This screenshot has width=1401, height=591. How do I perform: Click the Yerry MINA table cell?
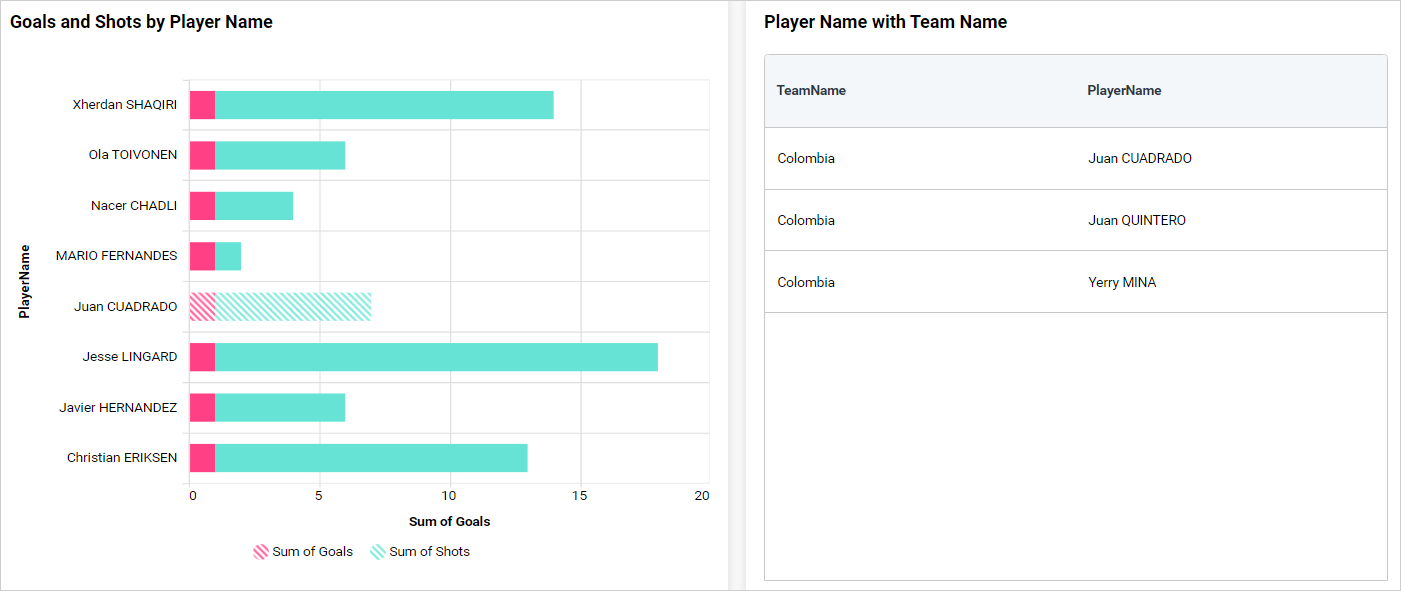(x=1121, y=283)
